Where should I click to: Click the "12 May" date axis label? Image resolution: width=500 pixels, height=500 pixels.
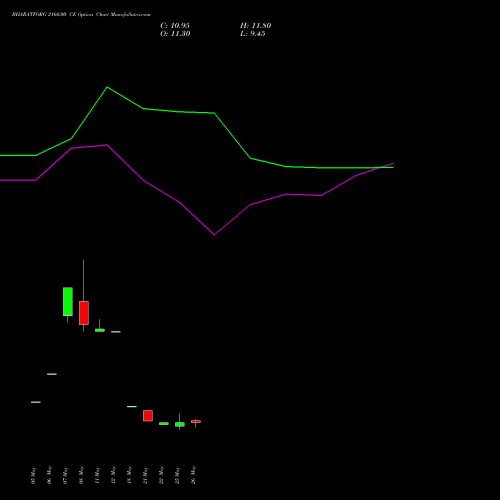pos(113,475)
